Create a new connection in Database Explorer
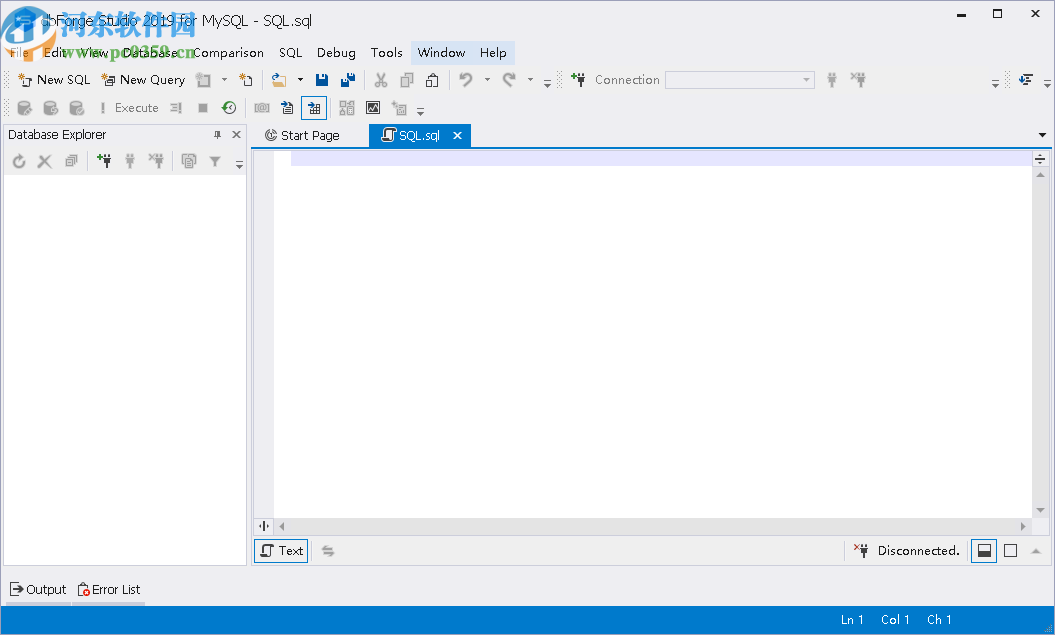1055x635 pixels. coord(104,160)
